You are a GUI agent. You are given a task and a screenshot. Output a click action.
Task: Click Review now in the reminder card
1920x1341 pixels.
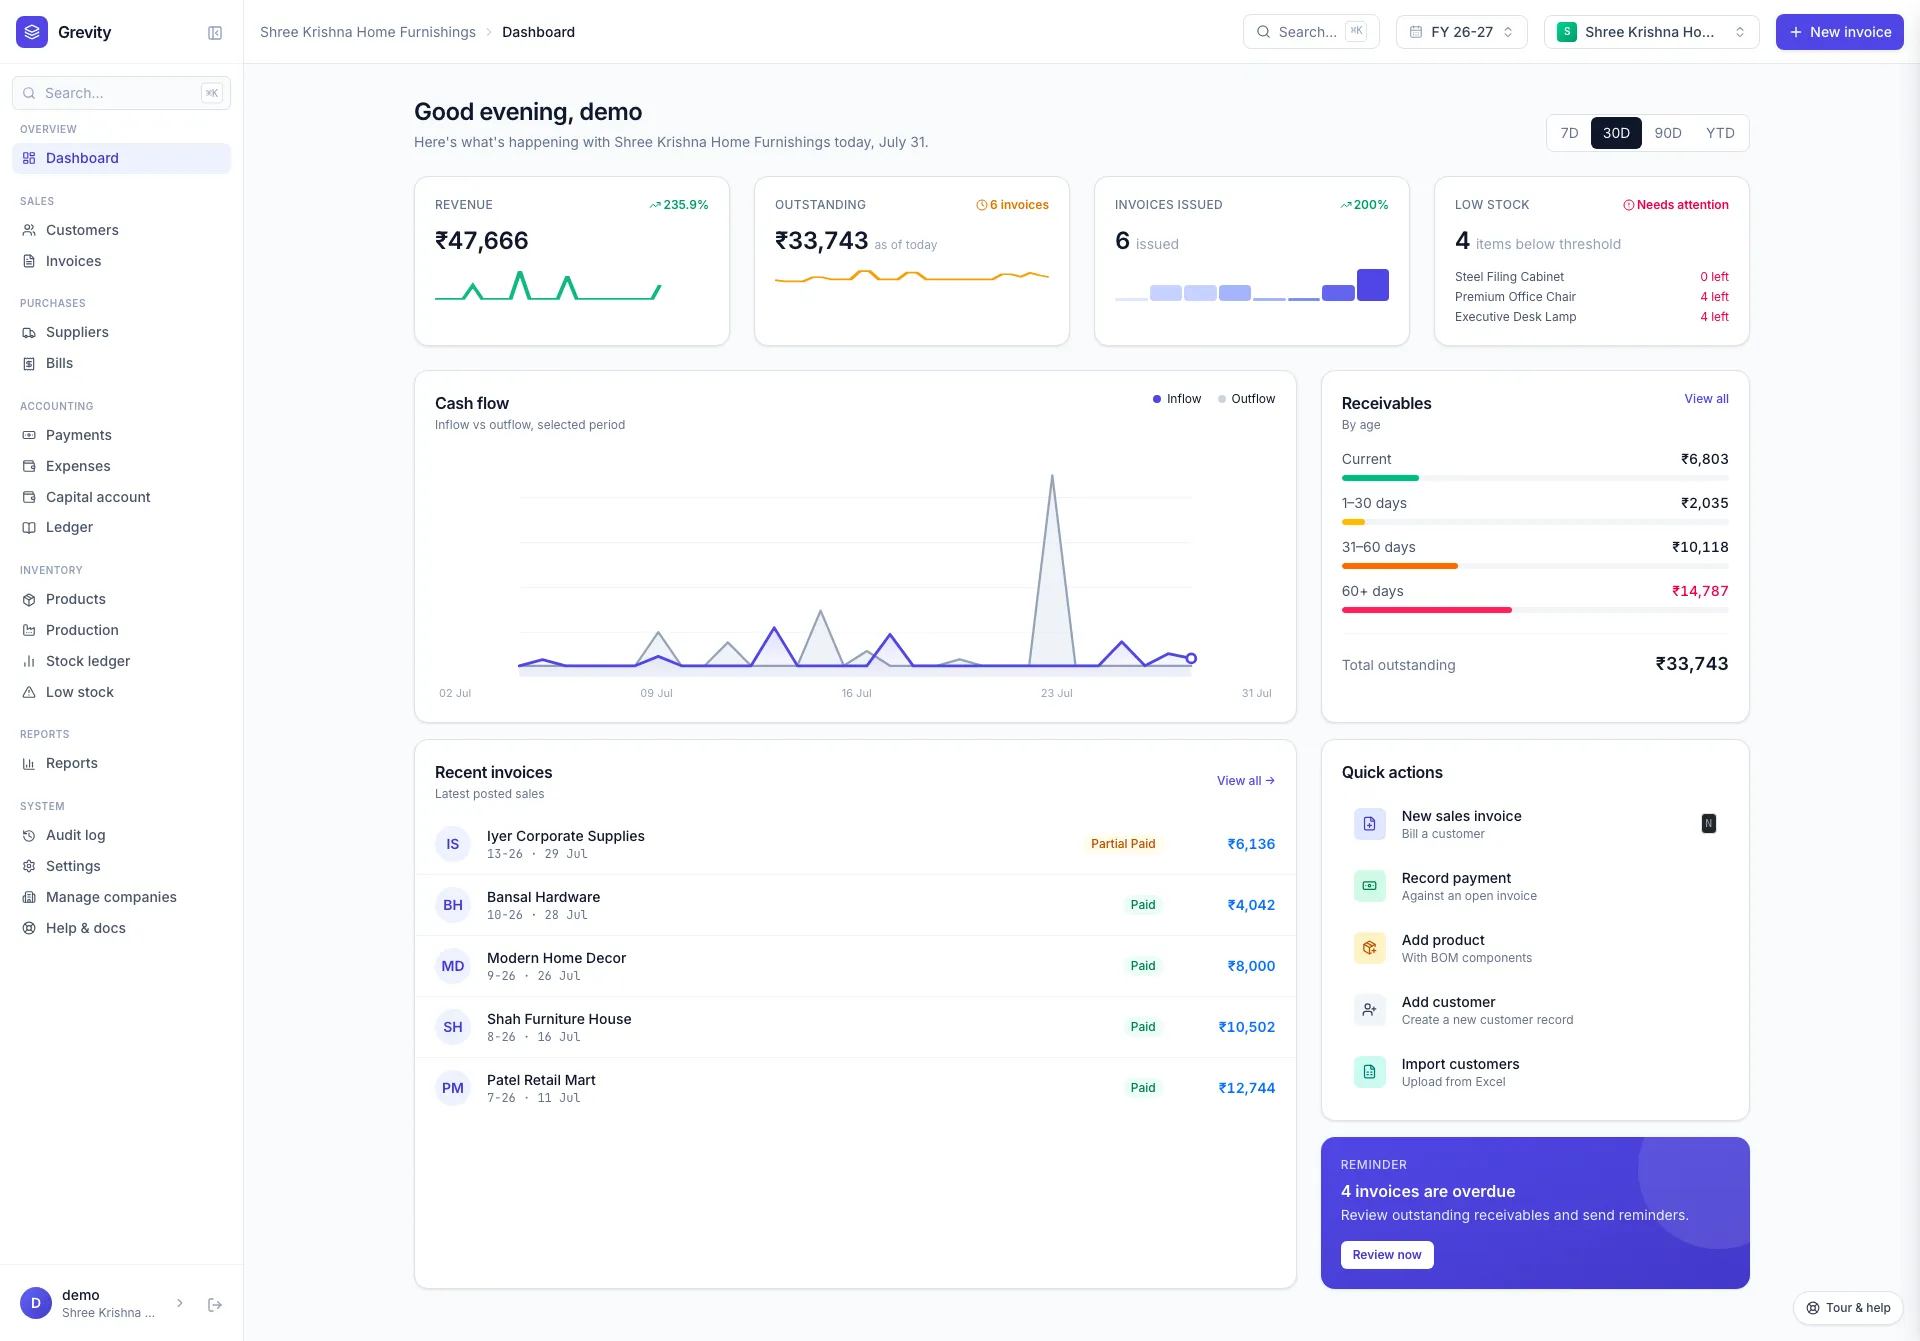[1386, 1255]
